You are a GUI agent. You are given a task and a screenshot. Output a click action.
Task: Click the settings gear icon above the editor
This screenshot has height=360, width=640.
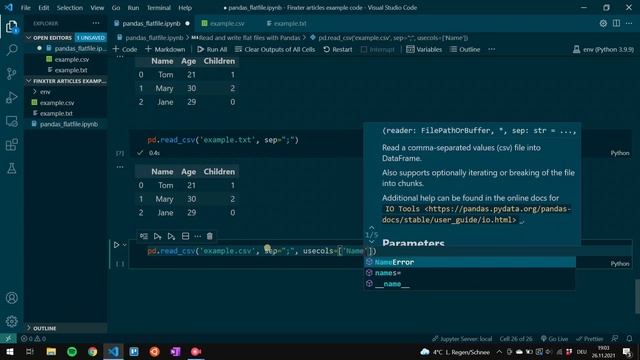click(x=603, y=23)
